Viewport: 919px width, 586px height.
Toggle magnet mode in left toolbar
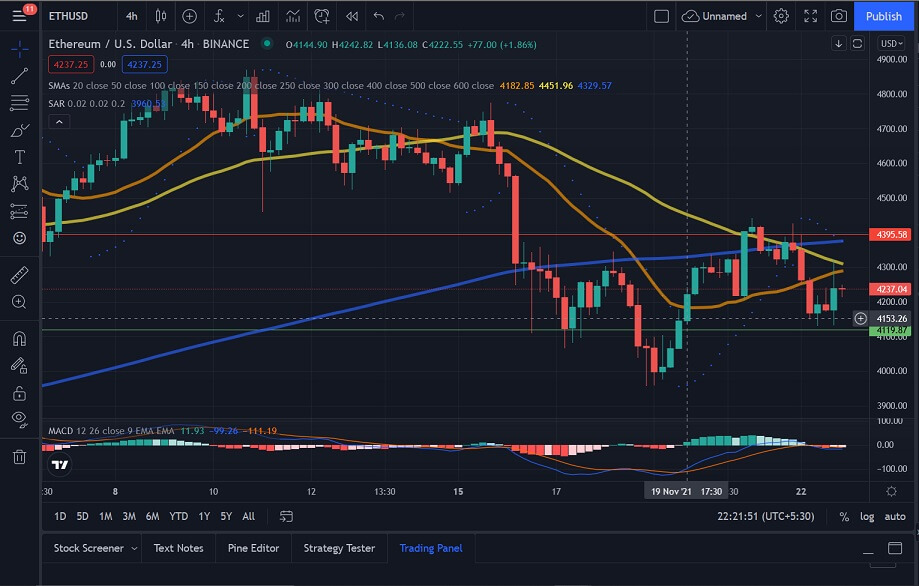19,339
